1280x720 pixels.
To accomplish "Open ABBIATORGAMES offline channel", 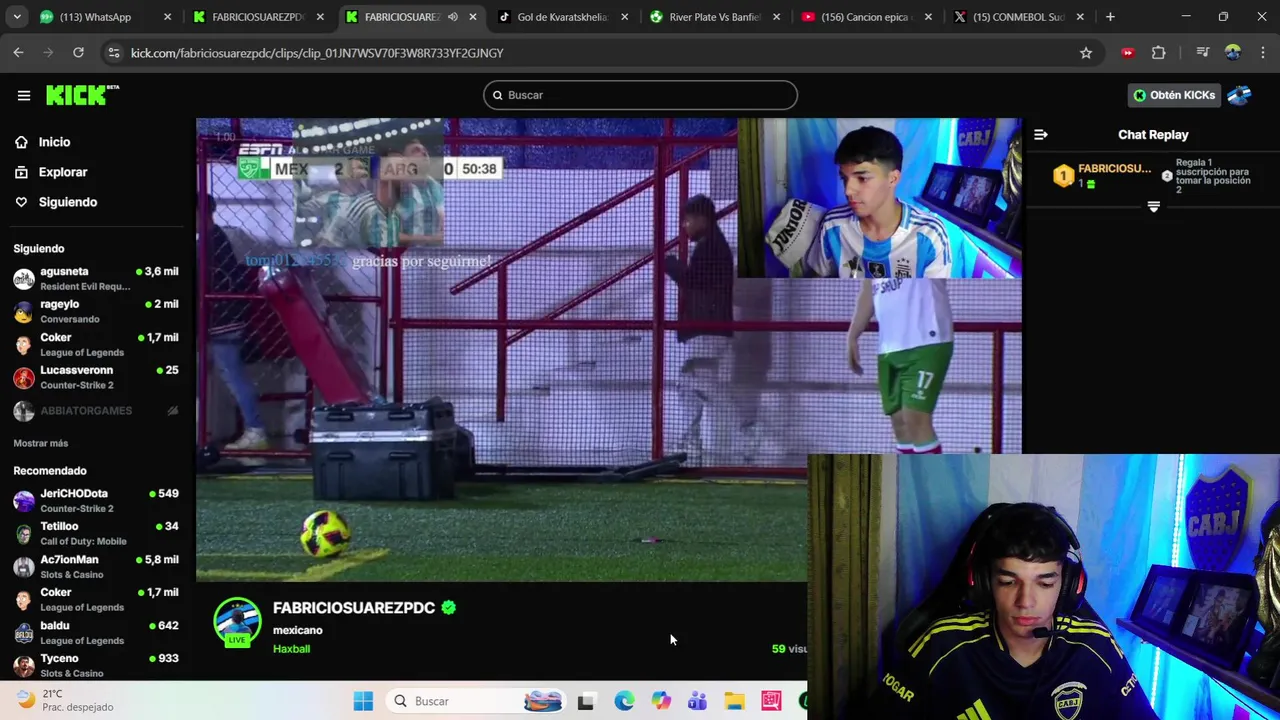I will click(x=96, y=411).
